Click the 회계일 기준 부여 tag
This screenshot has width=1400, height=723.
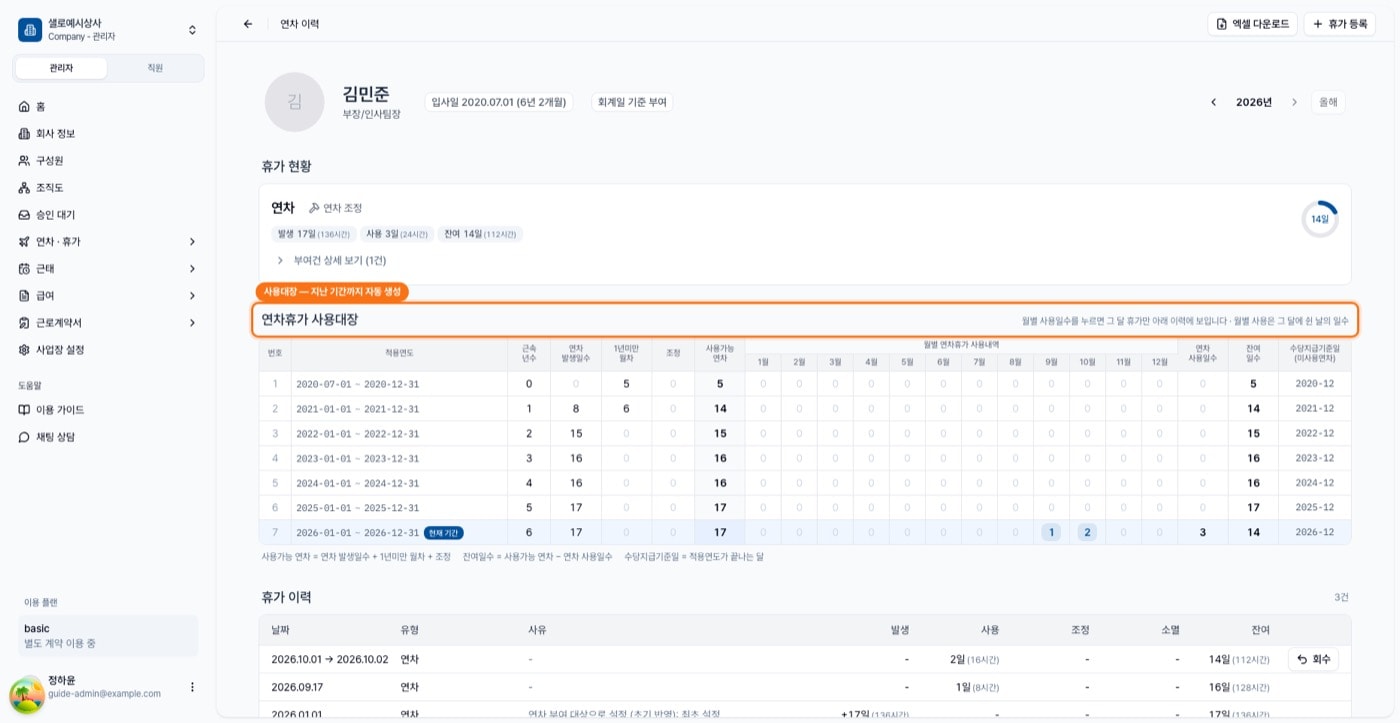(x=632, y=102)
